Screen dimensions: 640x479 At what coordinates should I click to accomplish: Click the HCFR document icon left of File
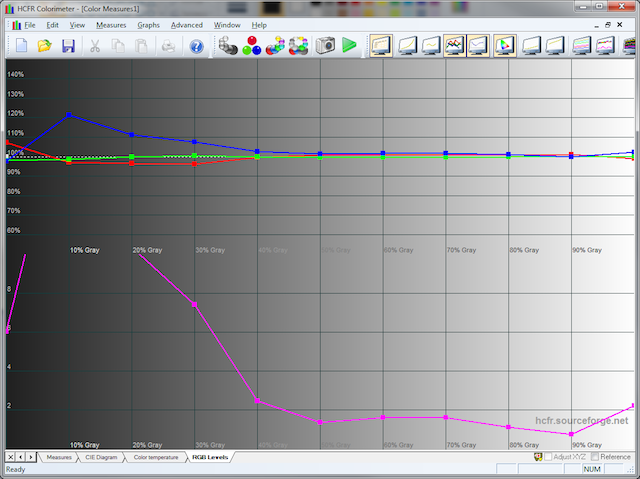(x=16, y=25)
